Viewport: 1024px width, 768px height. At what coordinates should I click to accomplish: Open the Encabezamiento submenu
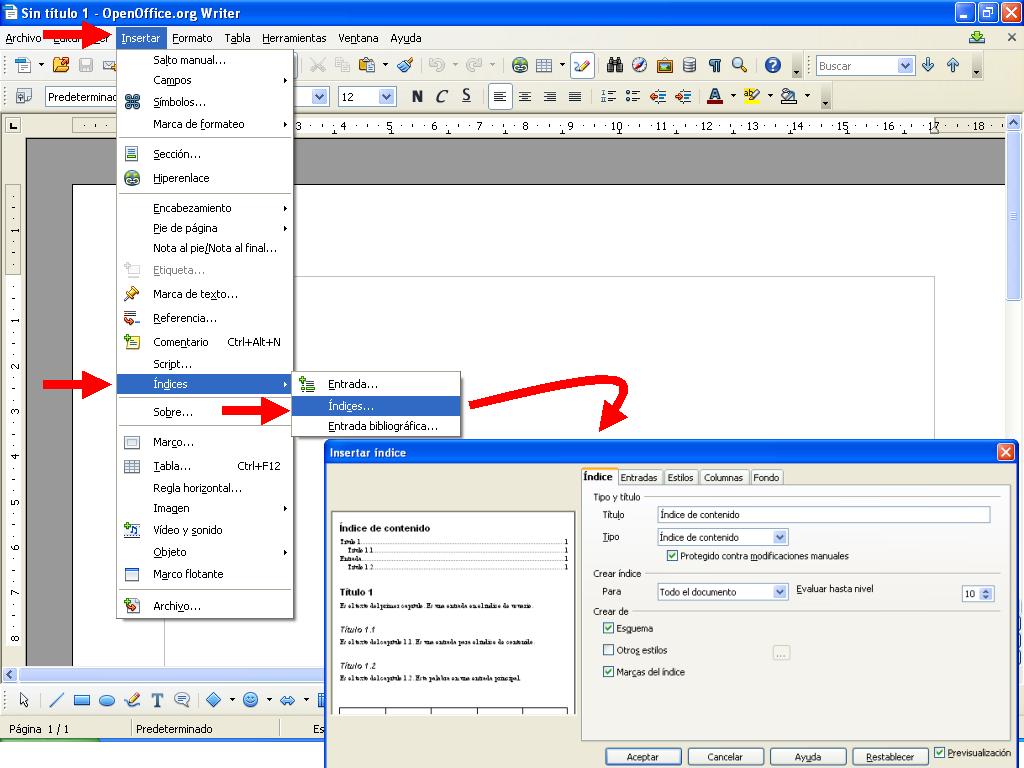pyautogui.click(x=205, y=208)
